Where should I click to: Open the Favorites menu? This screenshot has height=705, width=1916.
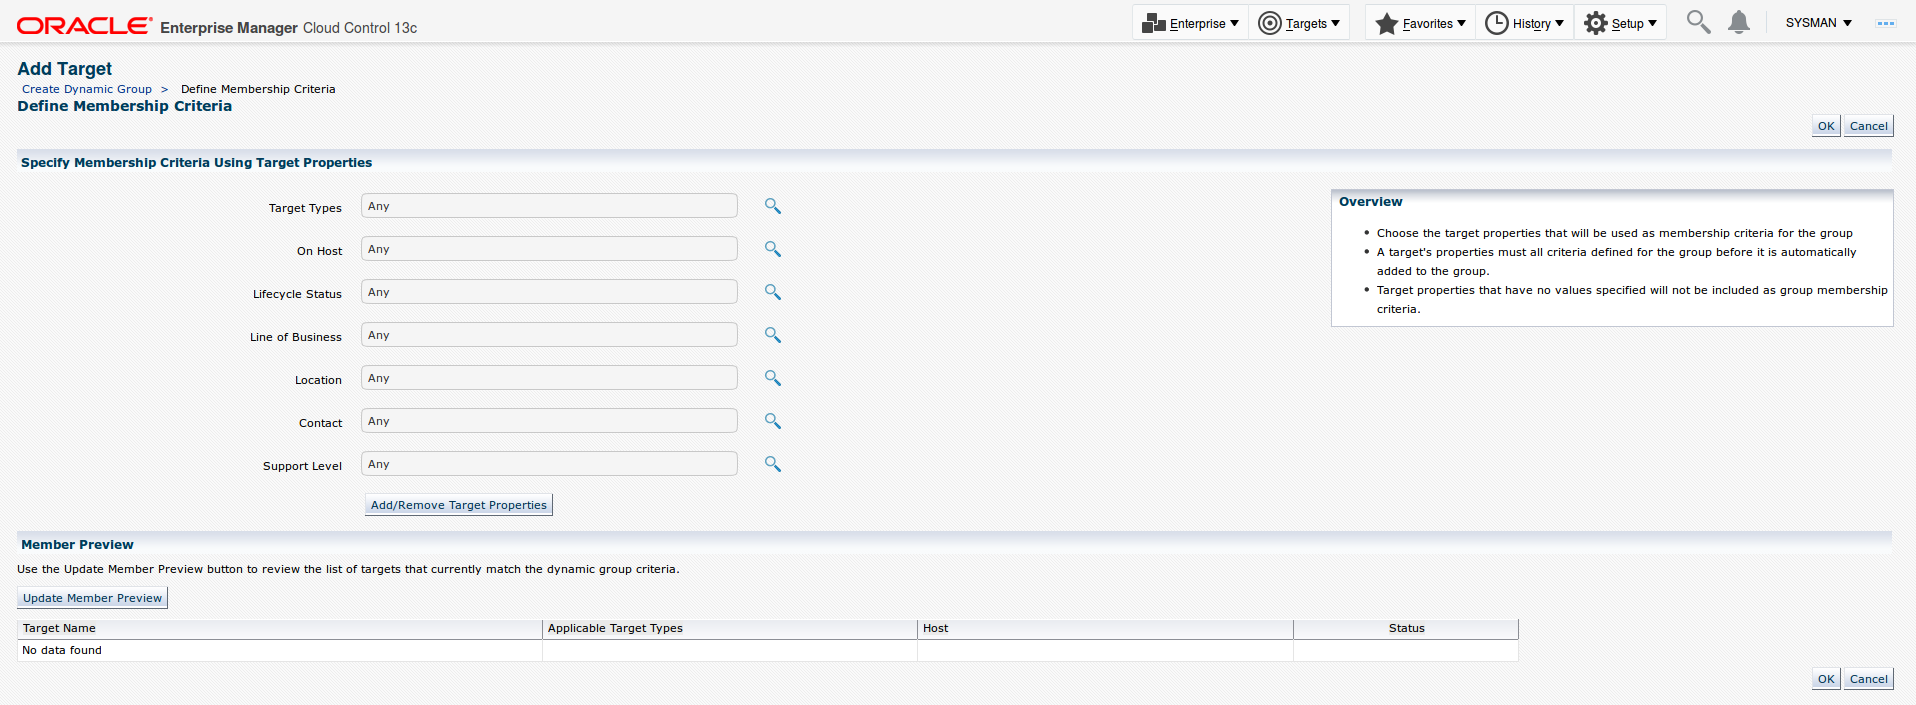tap(1420, 23)
